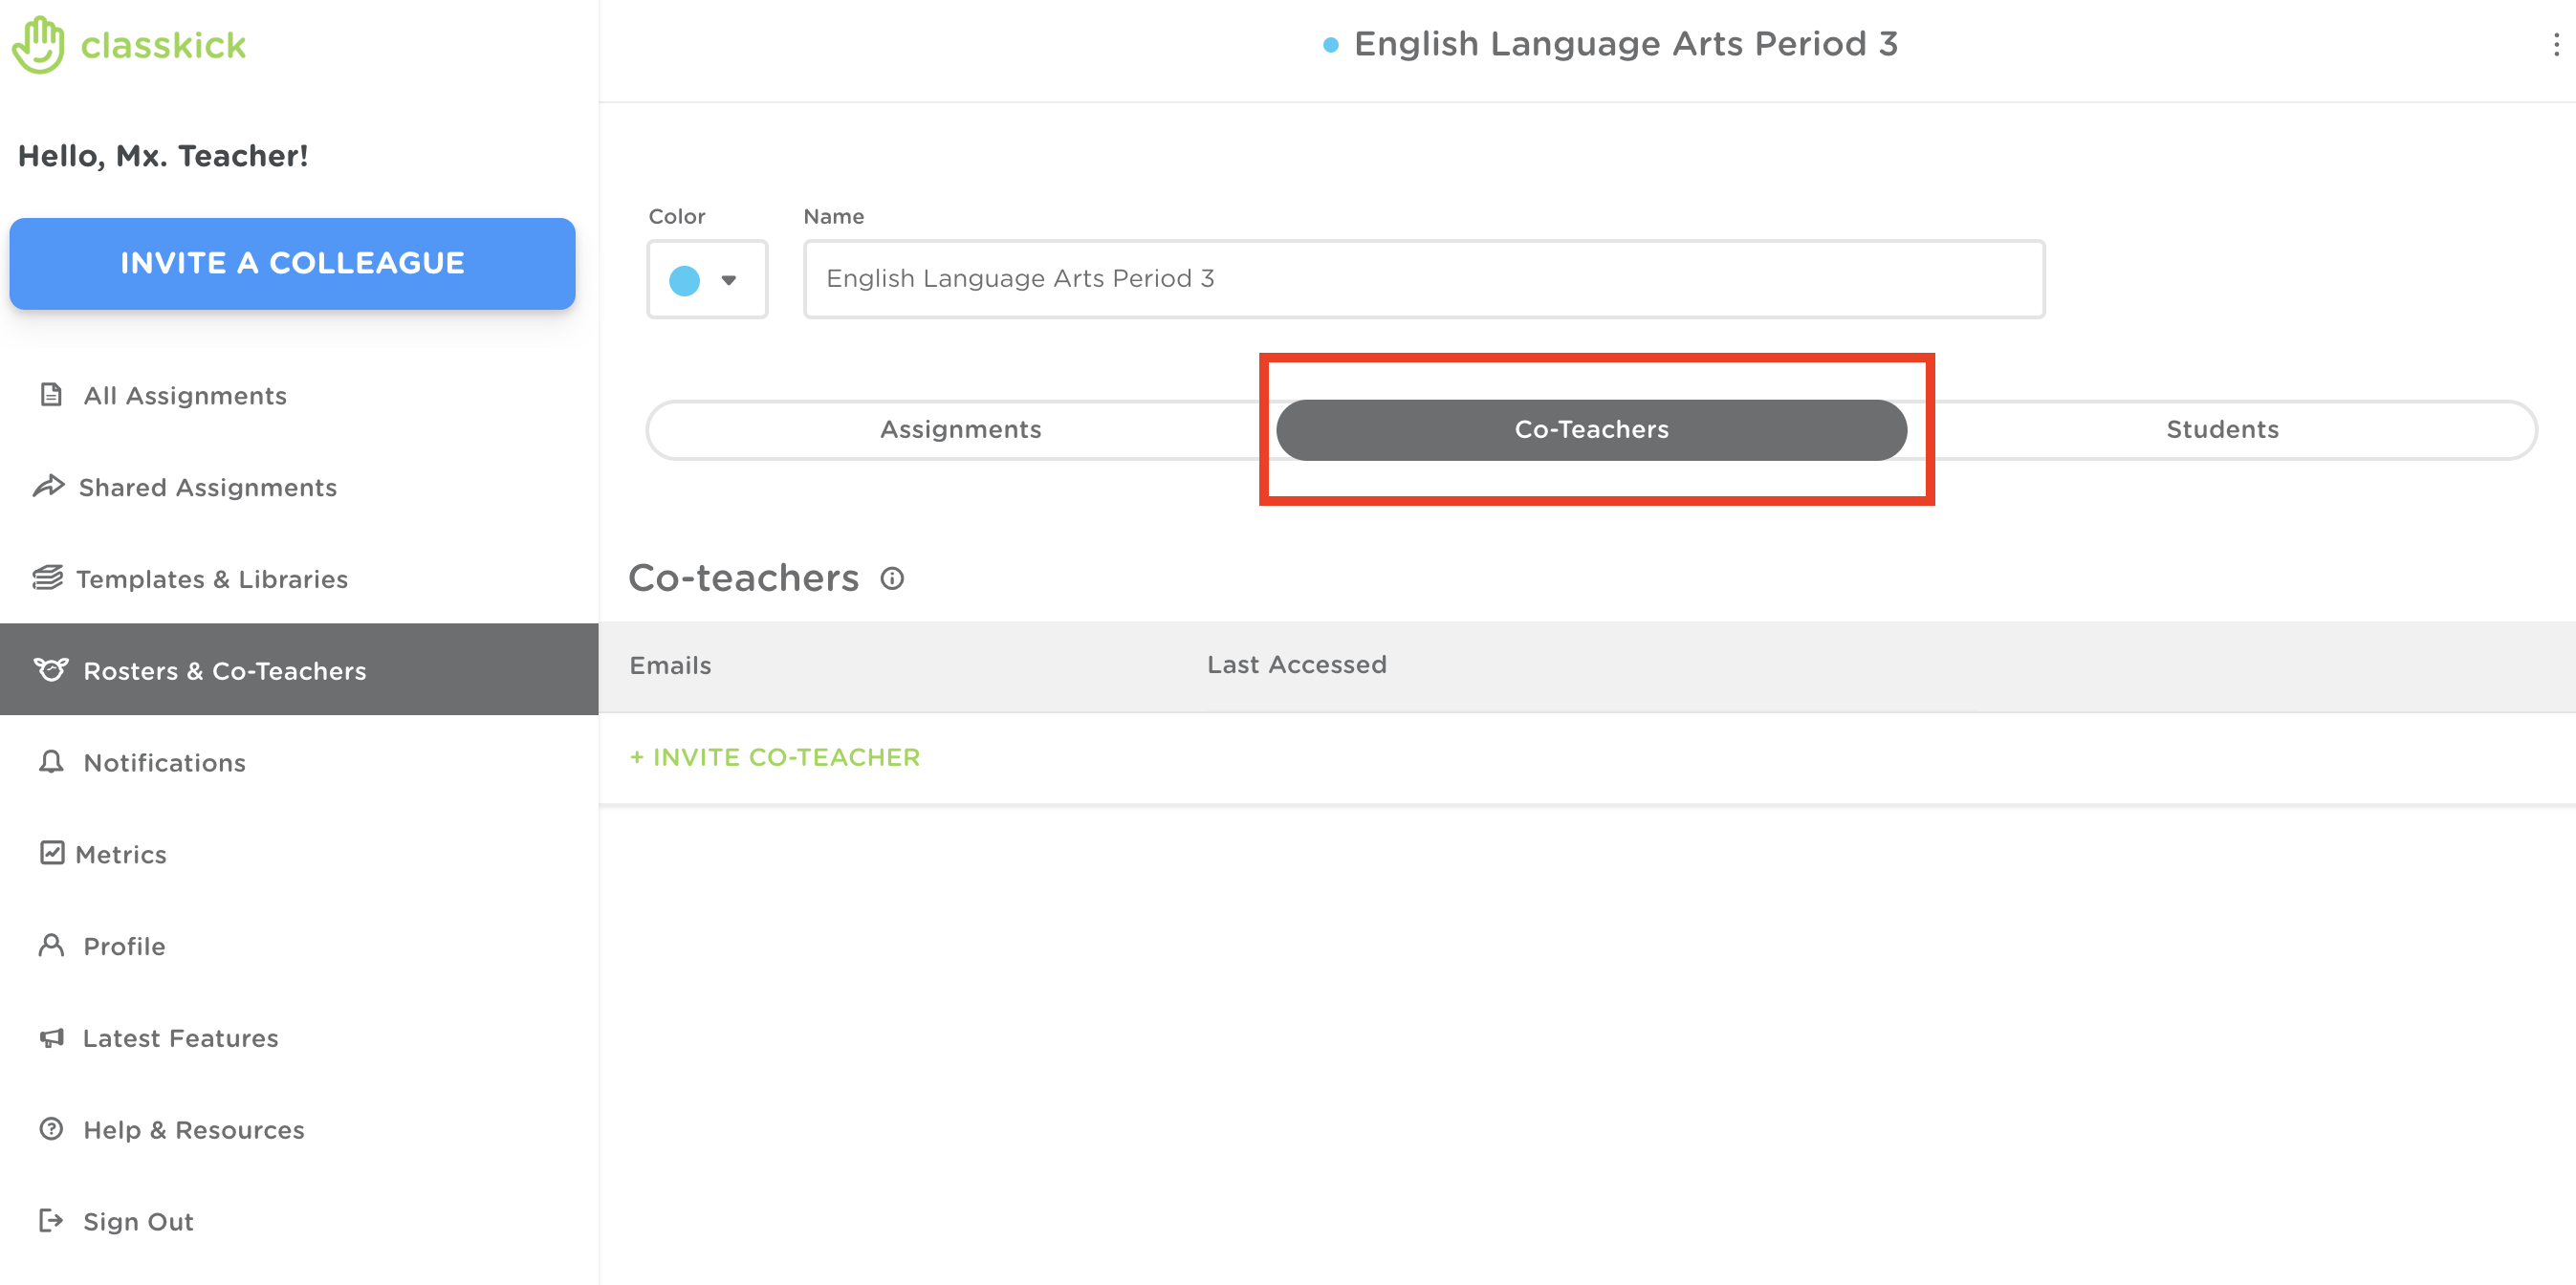View co-teachers info tooltip icon
Image resolution: width=2576 pixels, height=1285 pixels.
[x=892, y=578]
